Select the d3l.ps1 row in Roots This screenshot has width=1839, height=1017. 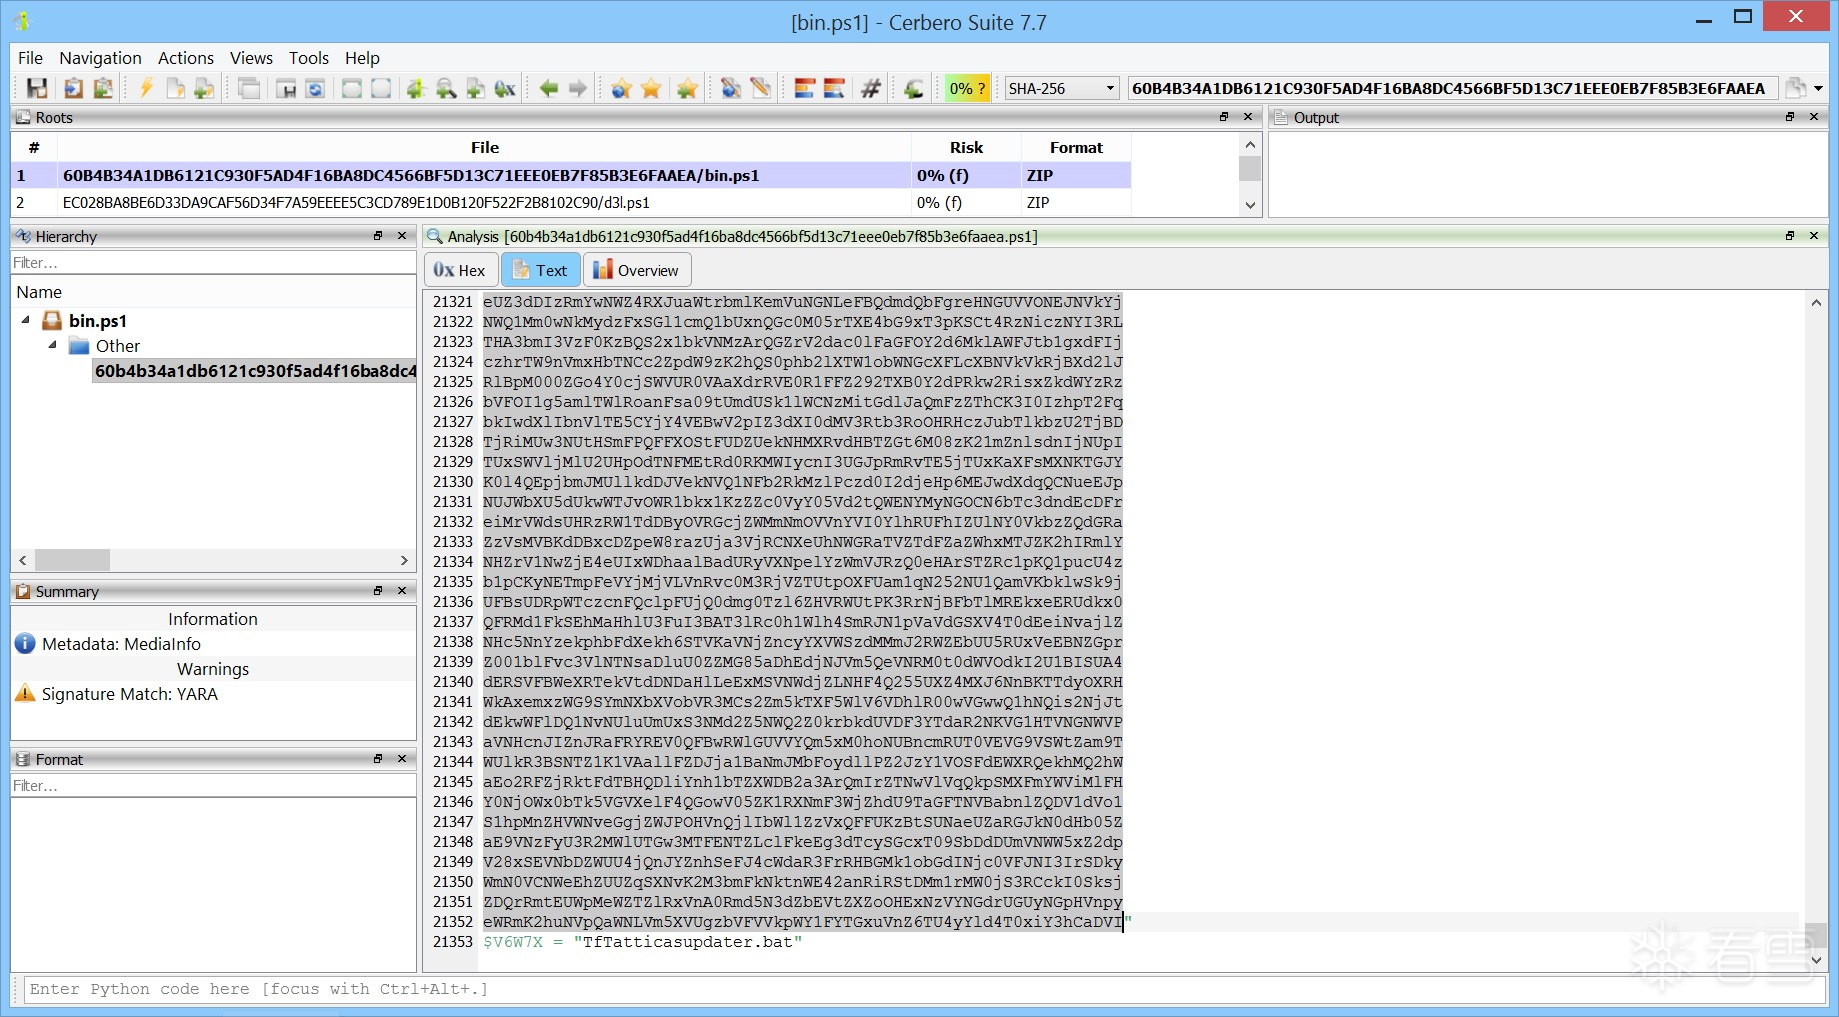pyautogui.click(x=571, y=203)
